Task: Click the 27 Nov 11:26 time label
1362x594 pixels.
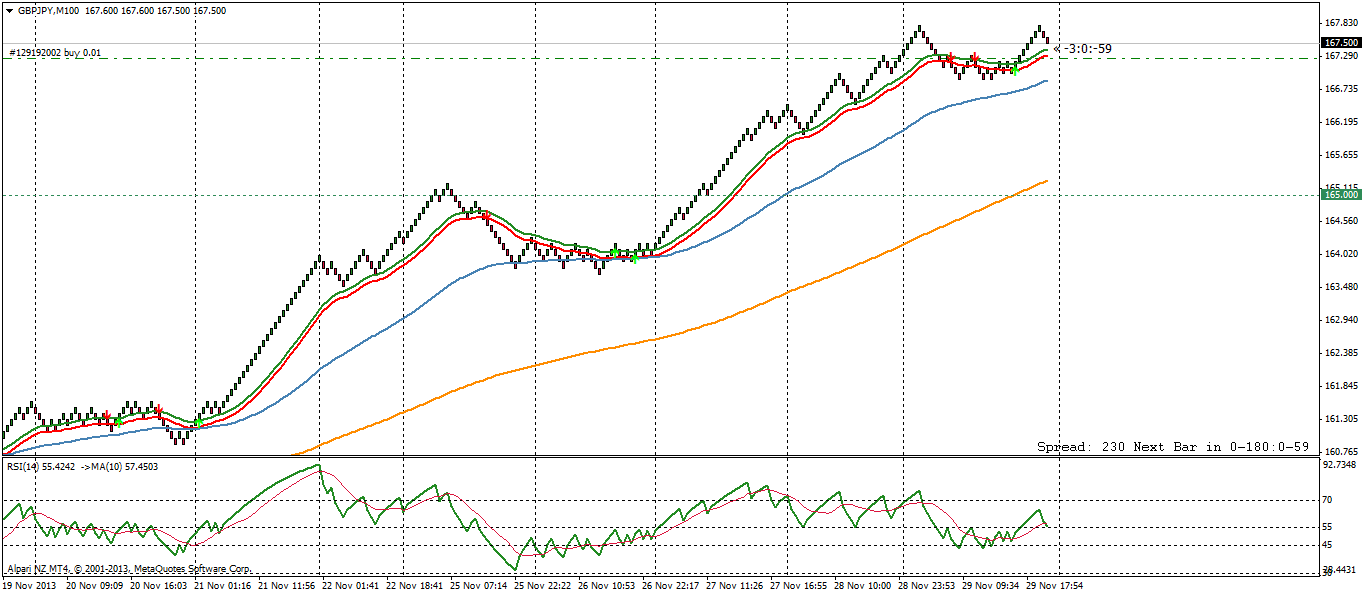Action: click(737, 585)
